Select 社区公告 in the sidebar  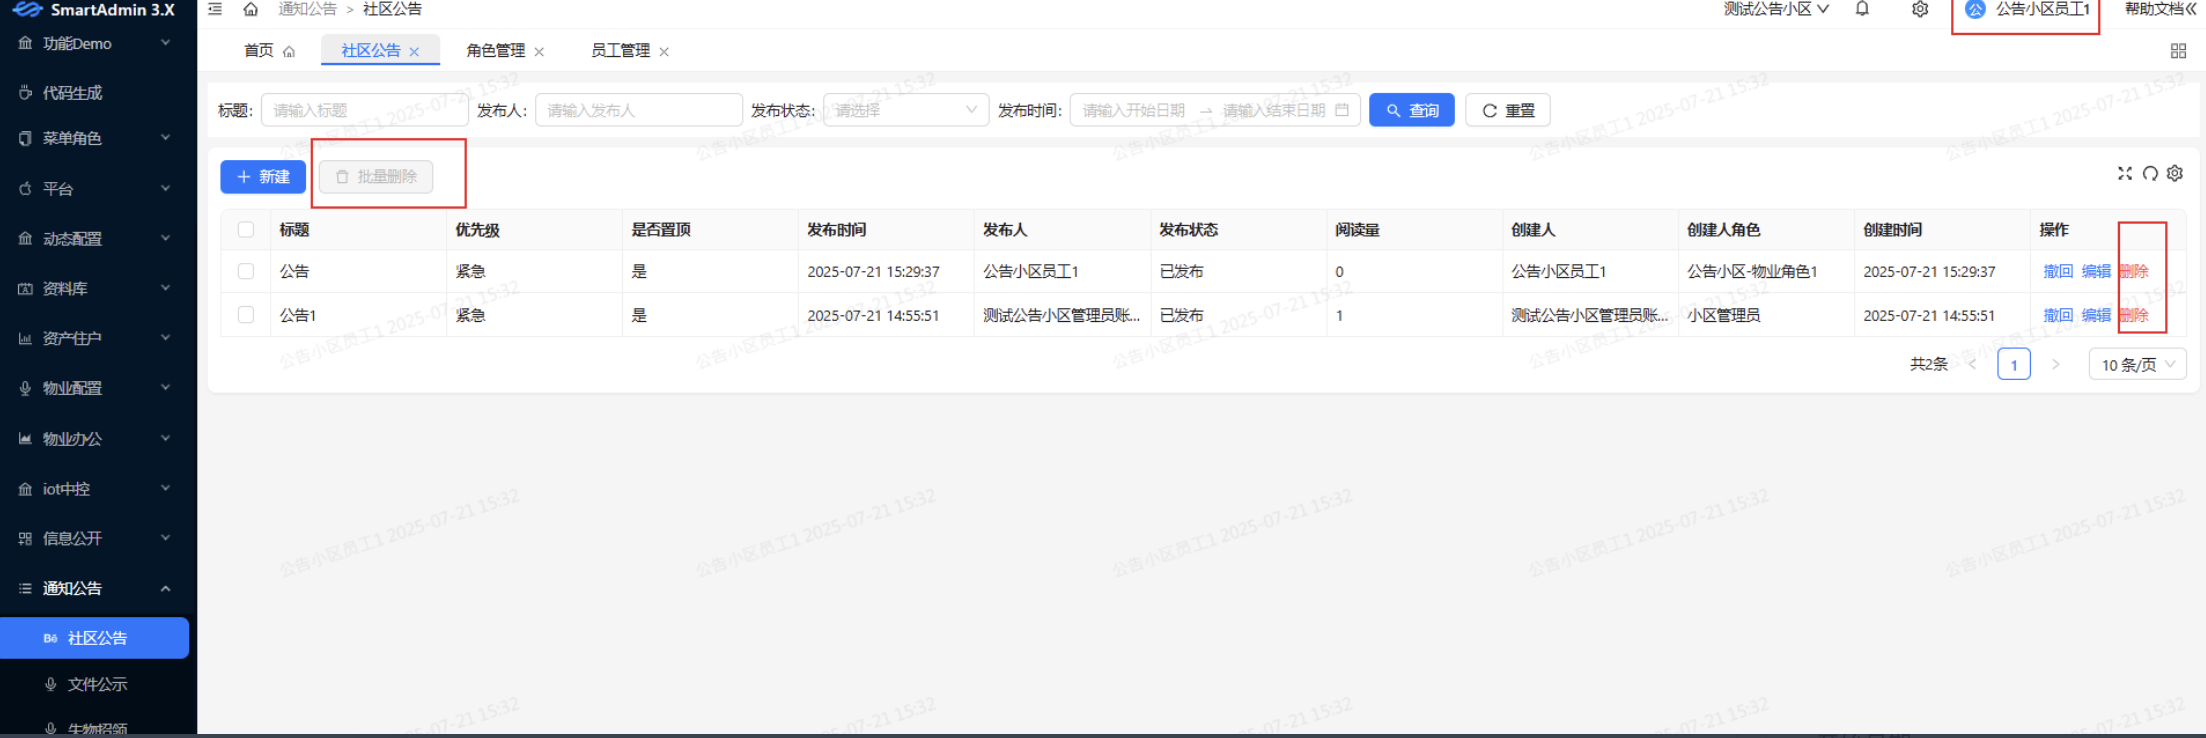[94, 638]
